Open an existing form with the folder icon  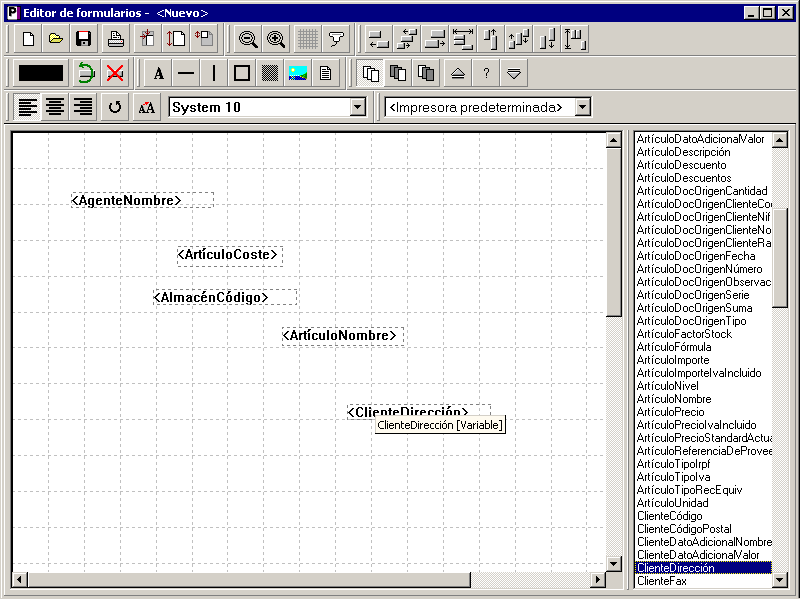pyautogui.click(x=56, y=39)
